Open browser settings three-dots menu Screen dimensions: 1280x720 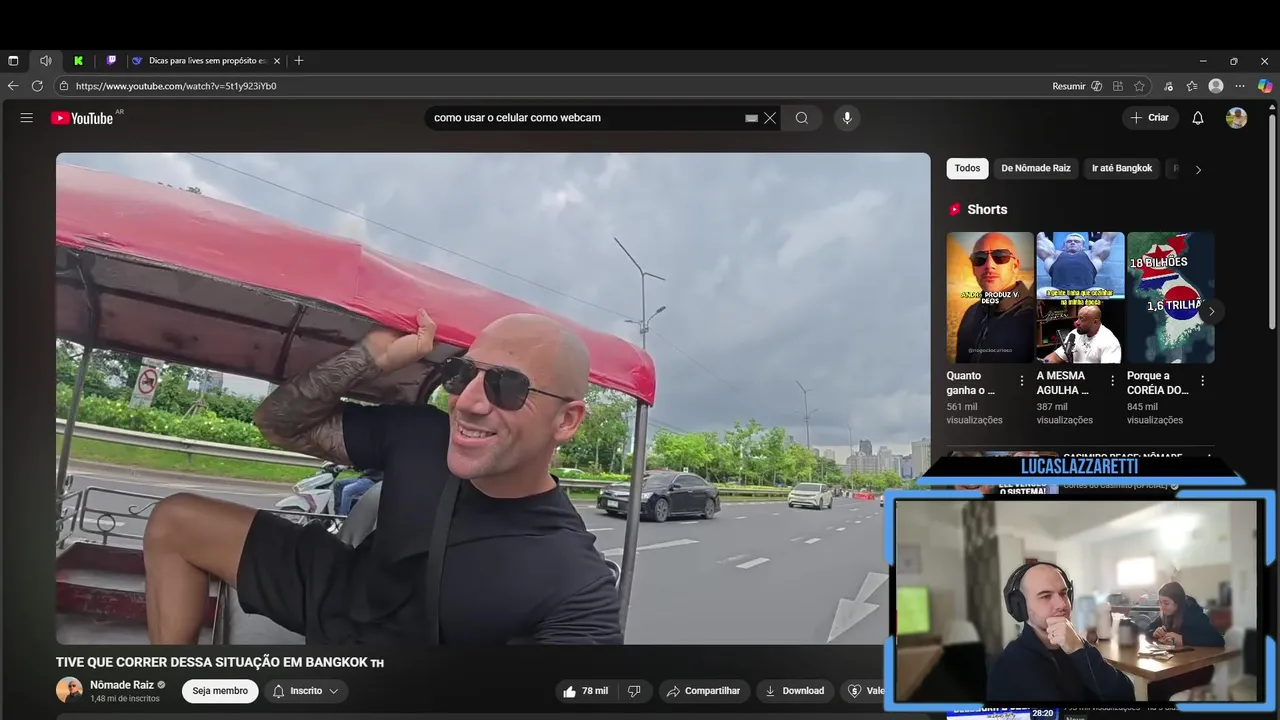1240,86
